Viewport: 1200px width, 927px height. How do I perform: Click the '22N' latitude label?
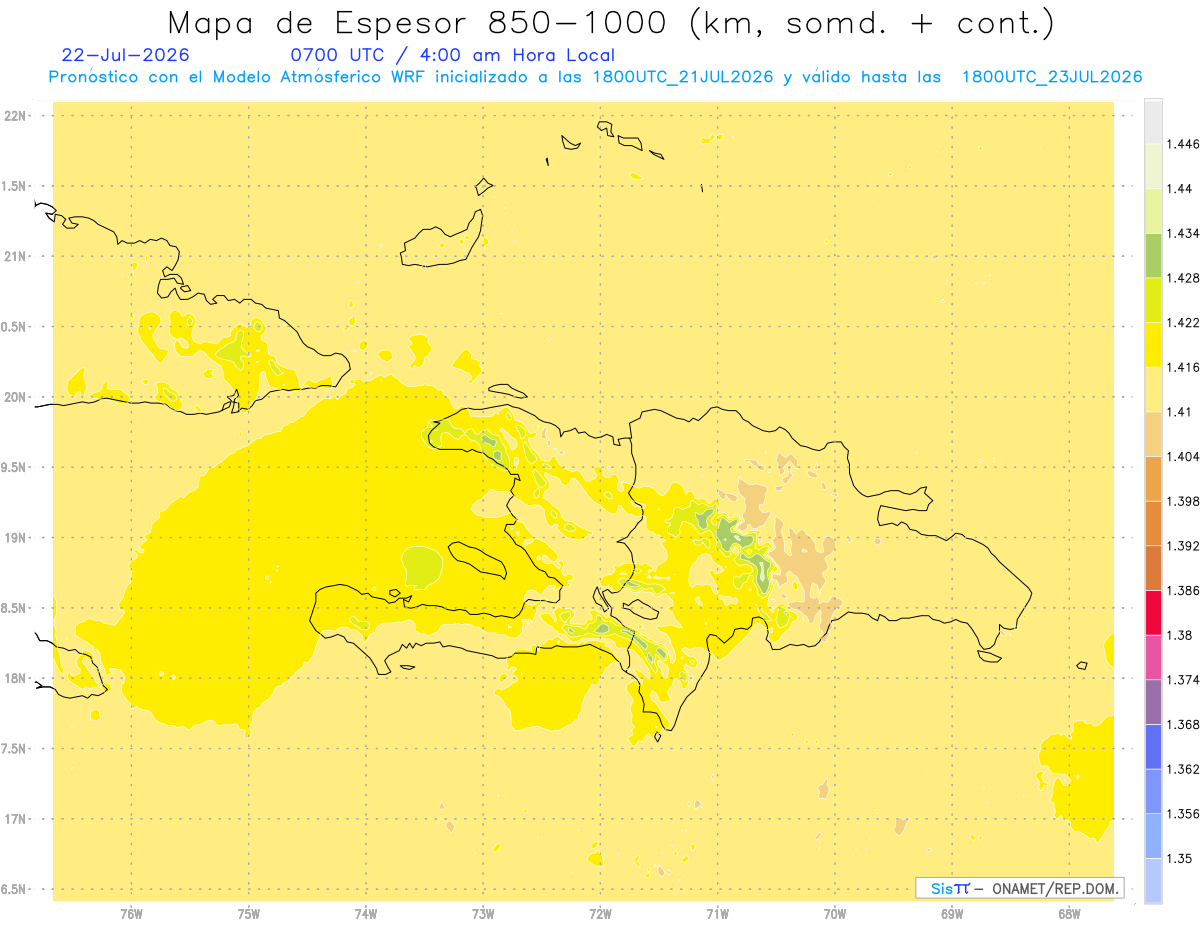pyautogui.click(x=15, y=115)
